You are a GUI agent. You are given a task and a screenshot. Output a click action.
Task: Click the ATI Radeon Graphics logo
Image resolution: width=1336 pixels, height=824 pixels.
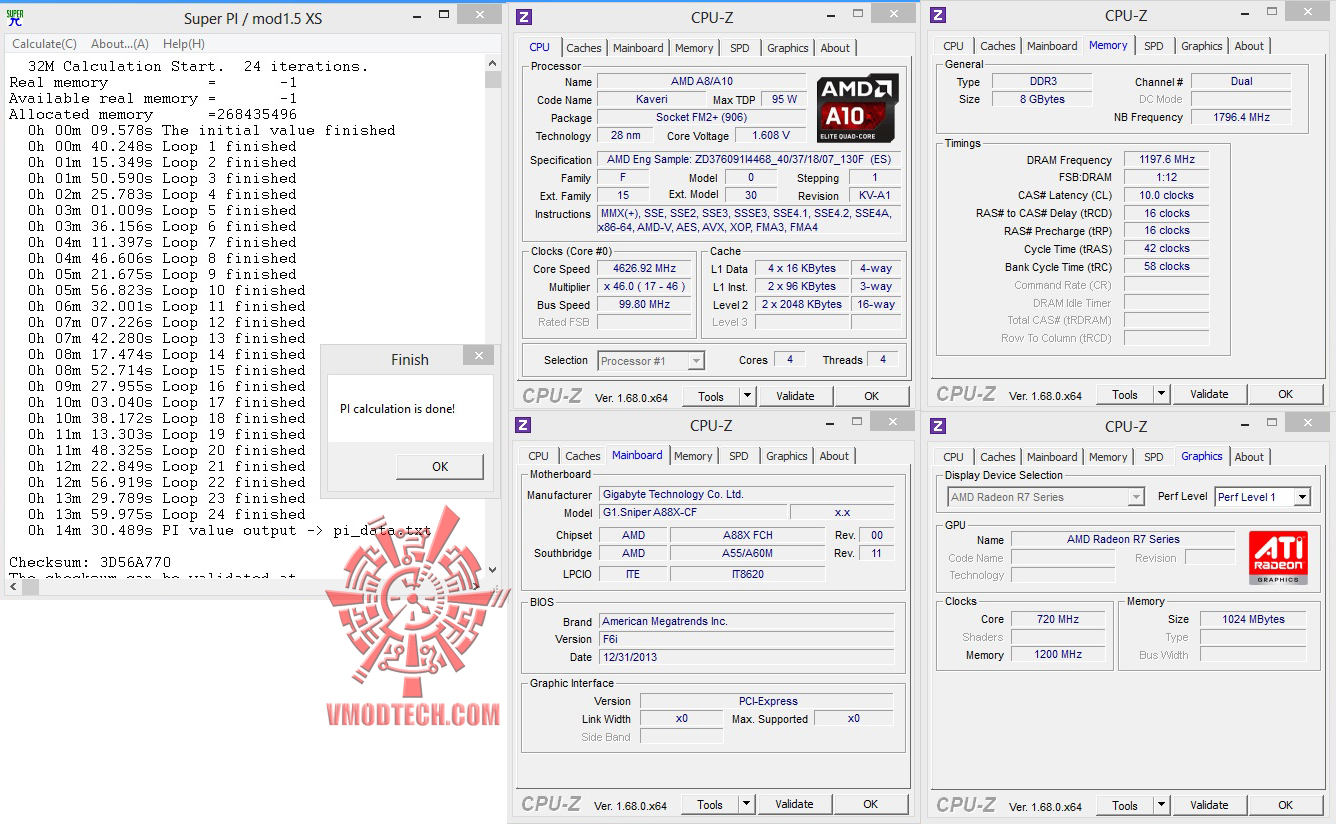(x=1277, y=558)
